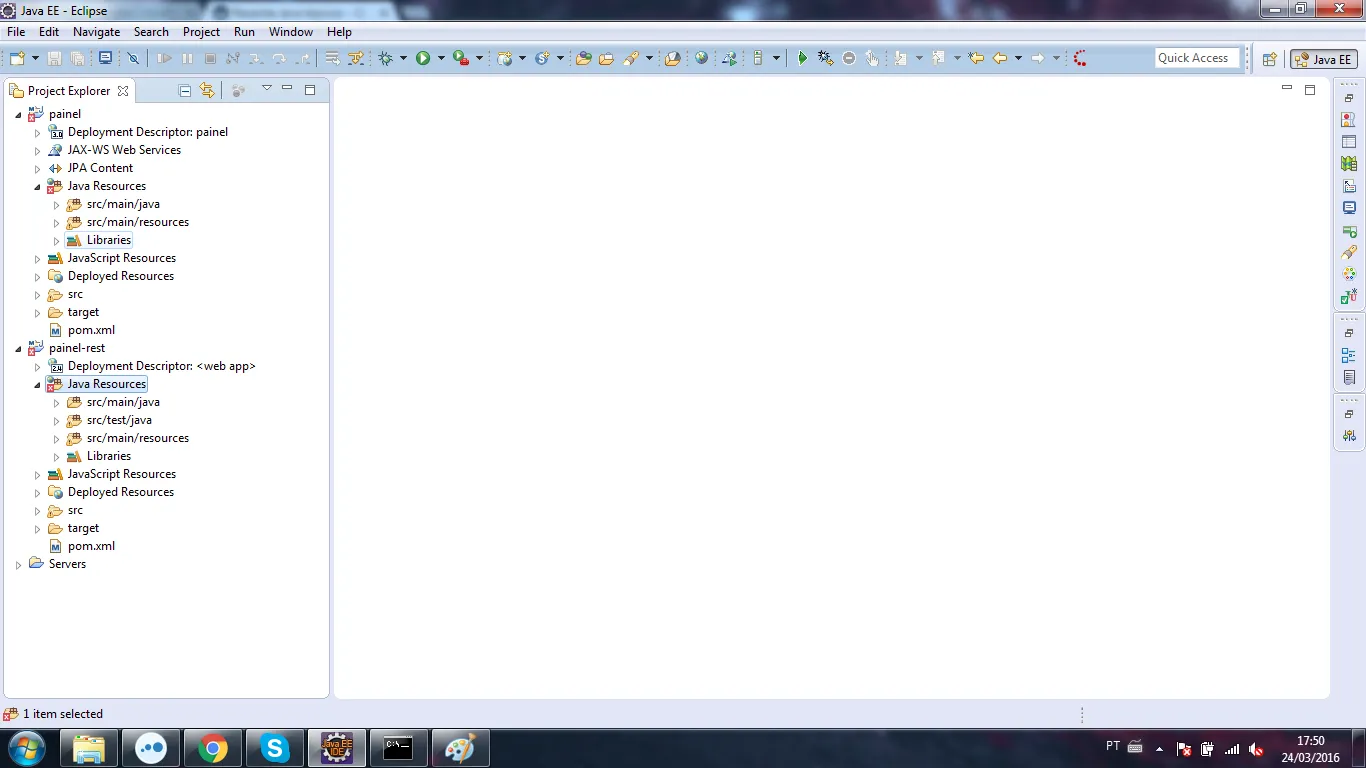The height and width of the screenshot is (768, 1366).
Task: Click the green Run button in toolbar
Action: coord(423,59)
